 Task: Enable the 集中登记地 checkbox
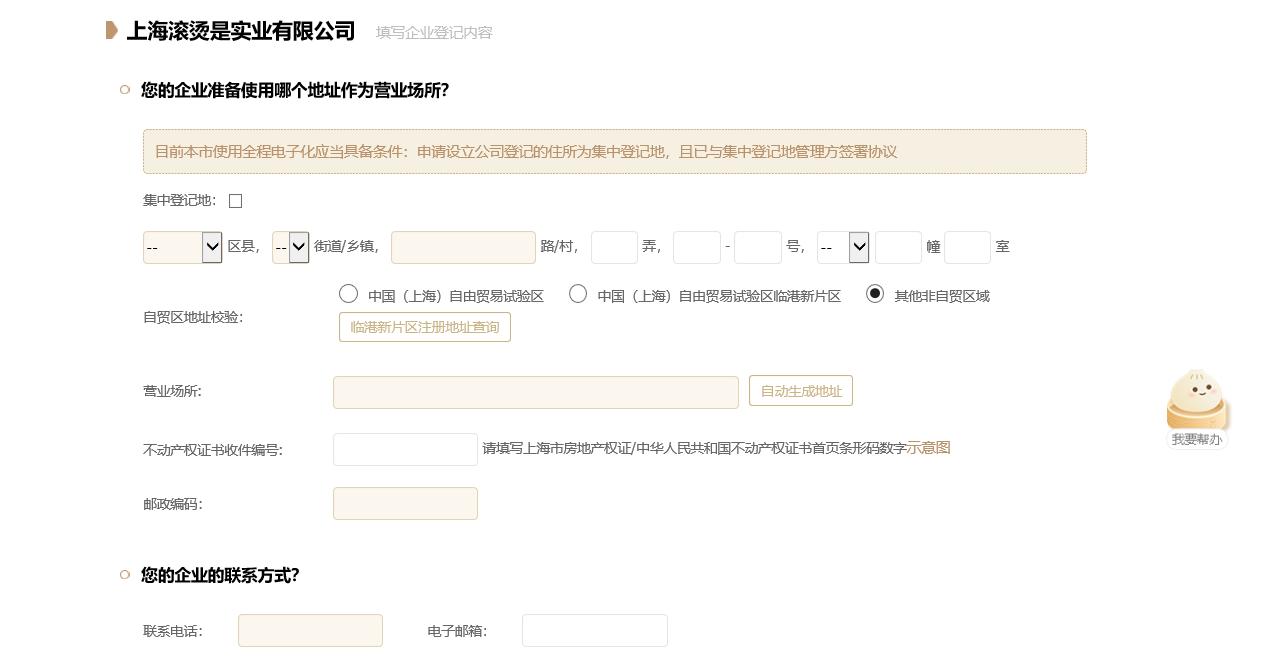[x=235, y=201]
